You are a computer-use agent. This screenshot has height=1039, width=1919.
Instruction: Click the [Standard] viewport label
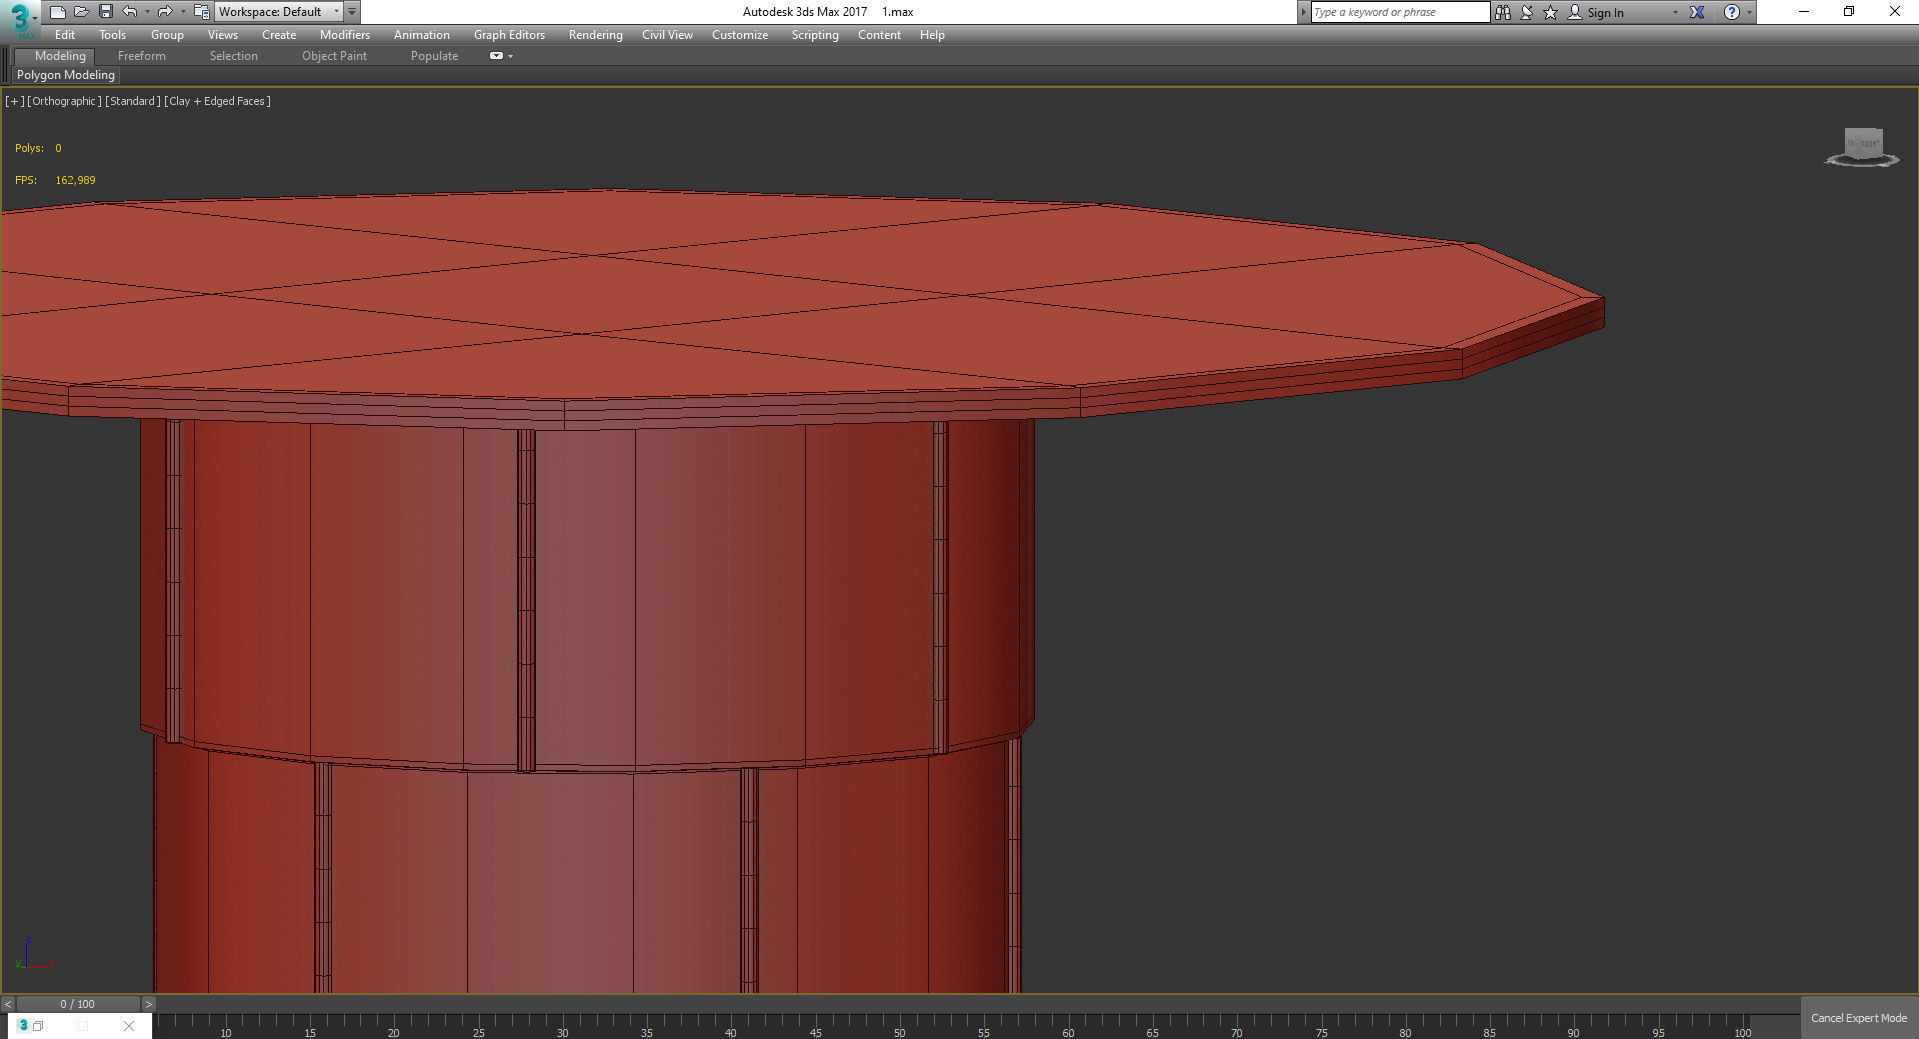(x=133, y=101)
